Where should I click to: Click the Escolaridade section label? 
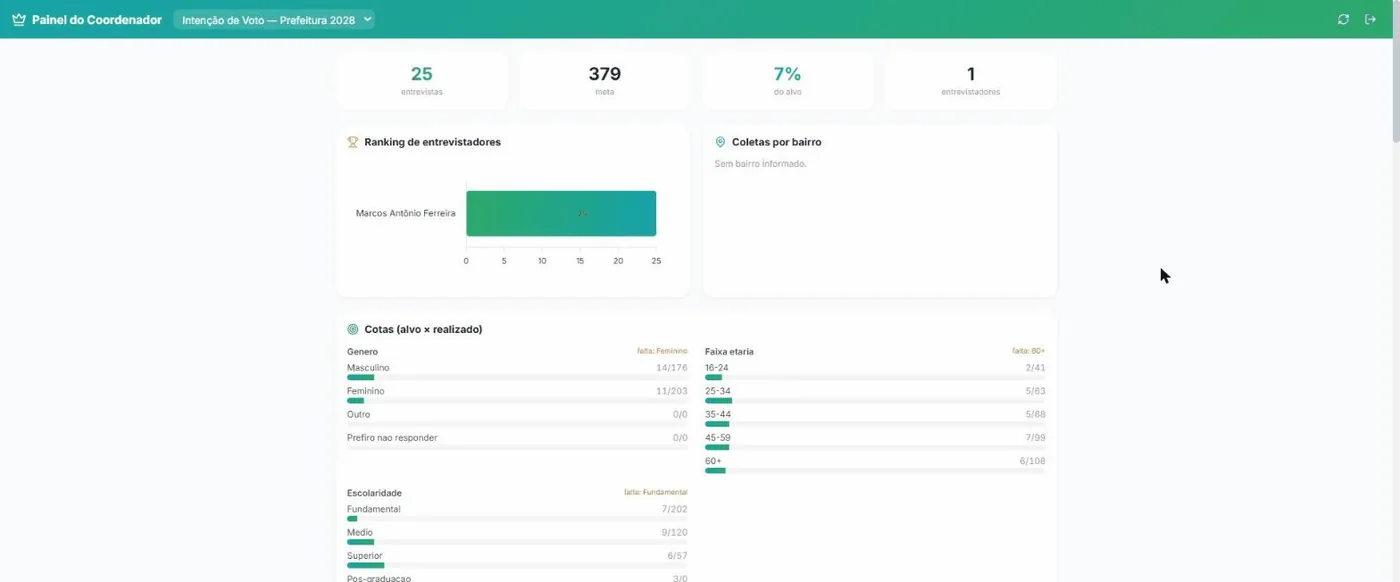(374, 493)
